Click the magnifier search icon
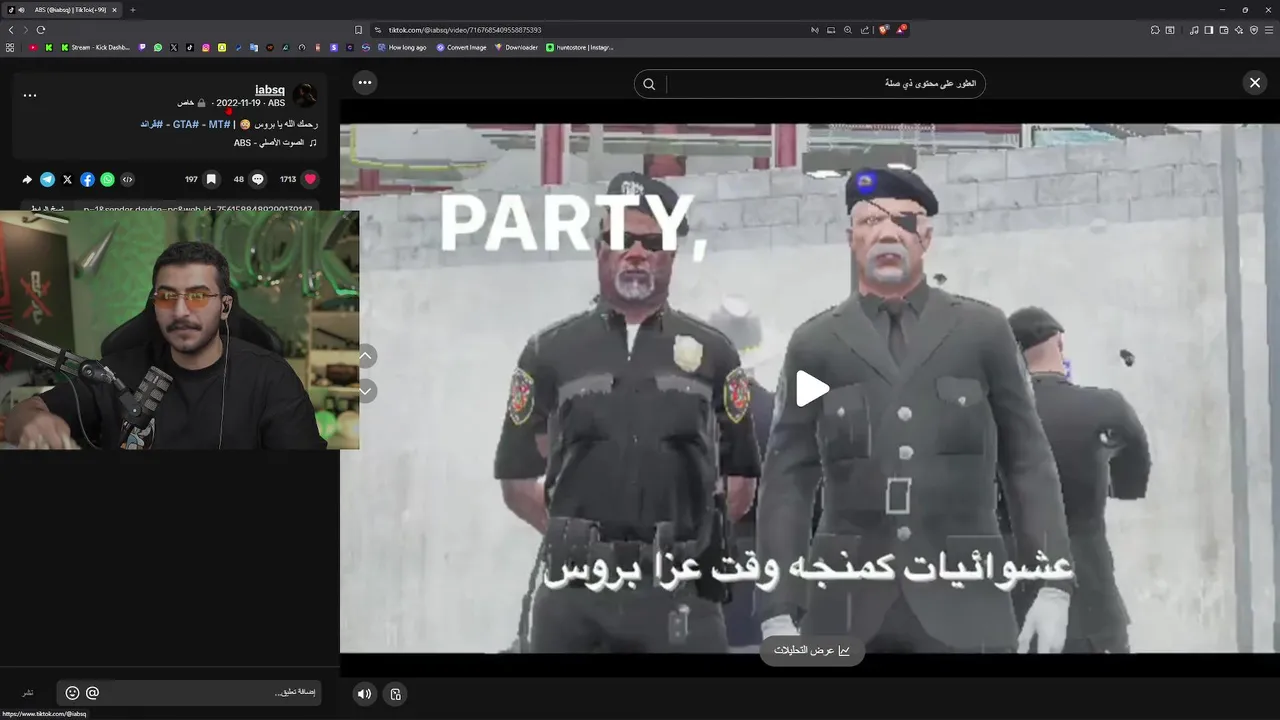This screenshot has height=720, width=1280. pyautogui.click(x=649, y=84)
